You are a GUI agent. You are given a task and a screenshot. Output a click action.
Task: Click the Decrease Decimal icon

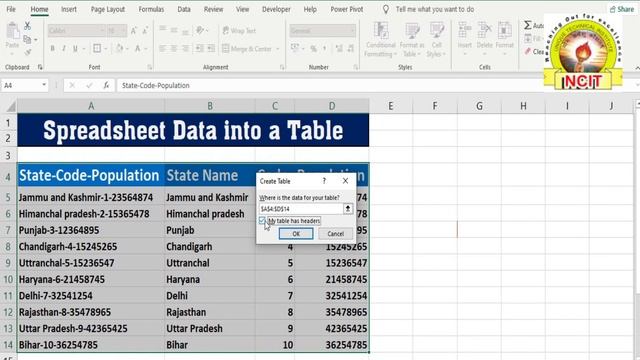tap(351, 49)
